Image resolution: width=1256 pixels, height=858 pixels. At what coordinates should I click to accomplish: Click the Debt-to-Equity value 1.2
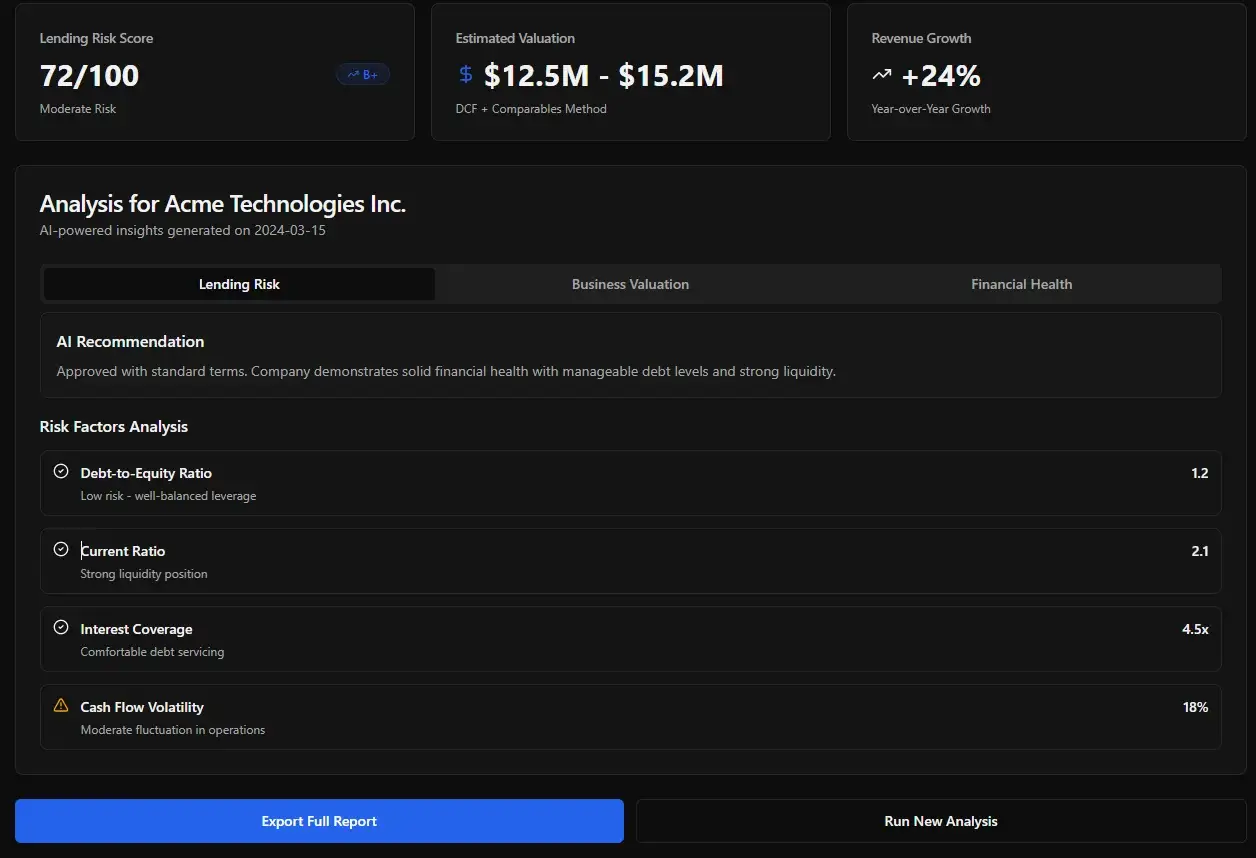(1199, 473)
